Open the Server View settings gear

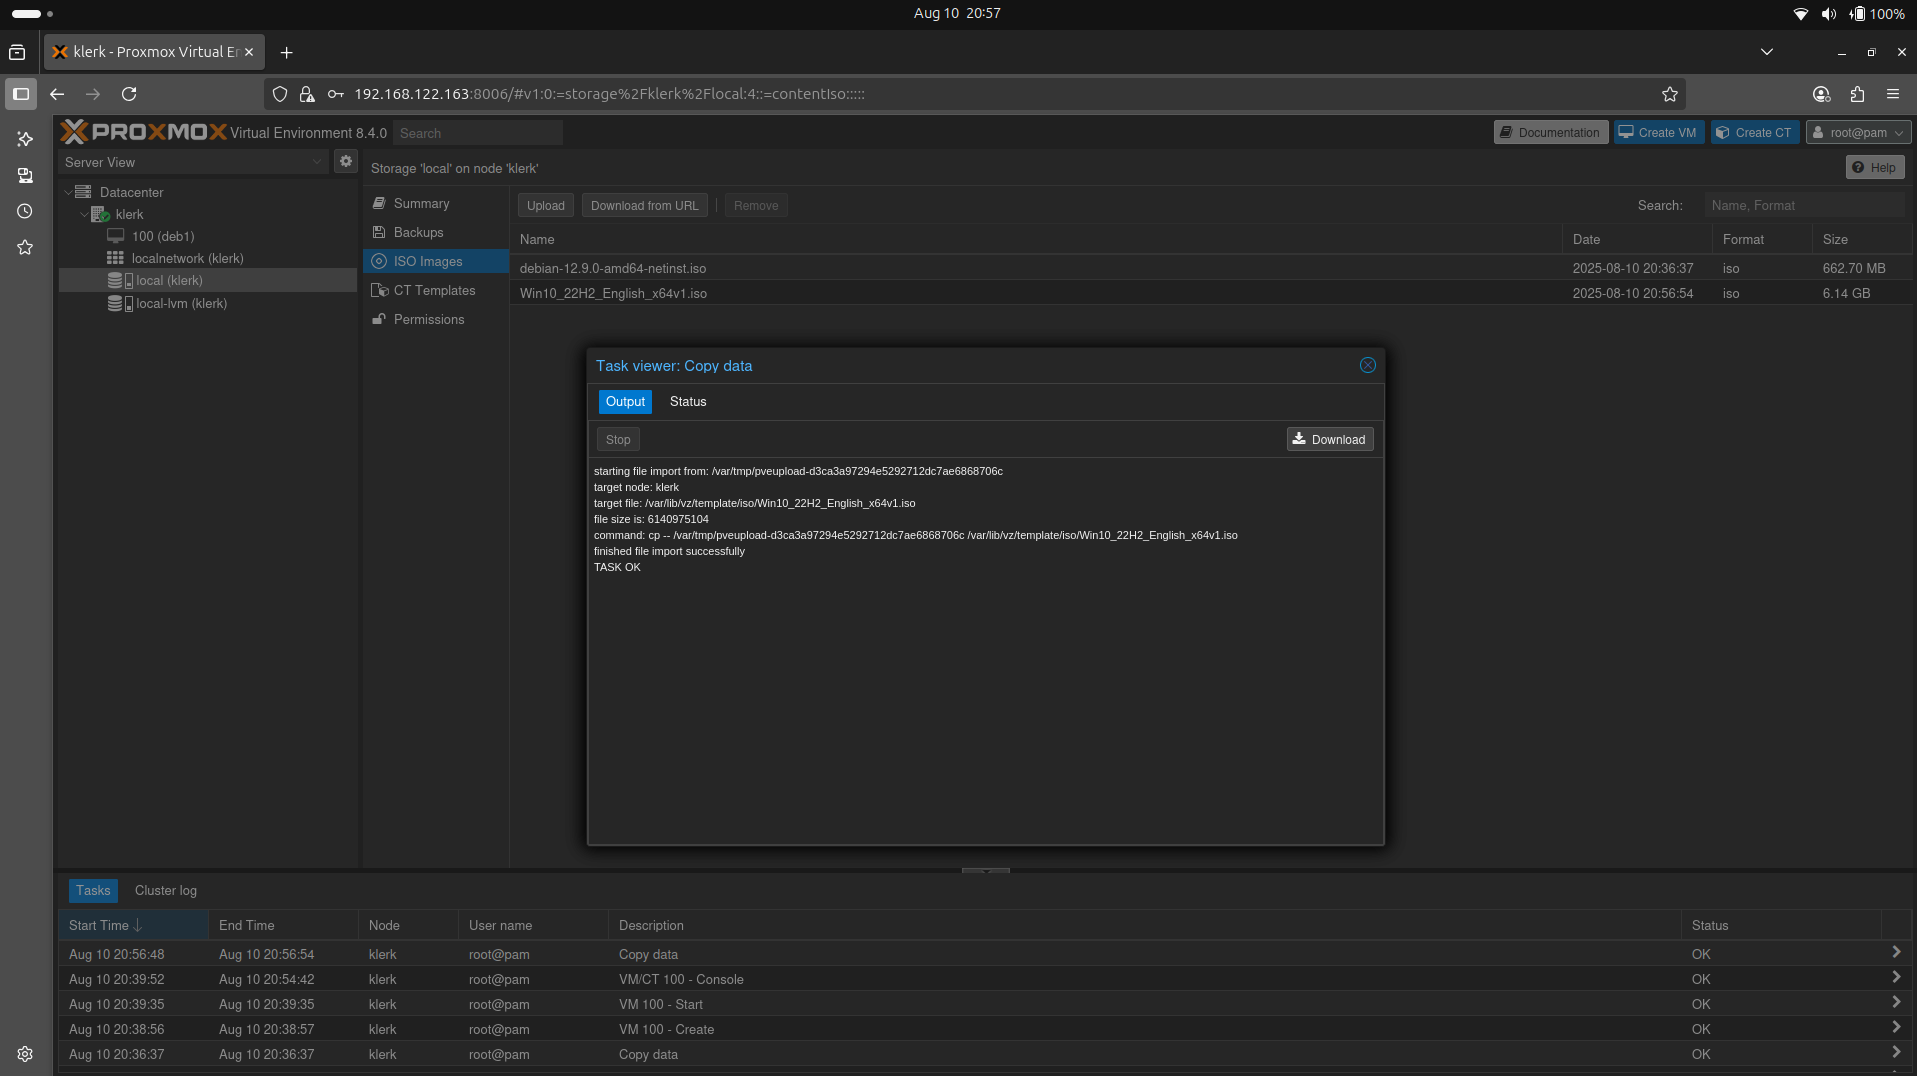click(x=345, y=161)
